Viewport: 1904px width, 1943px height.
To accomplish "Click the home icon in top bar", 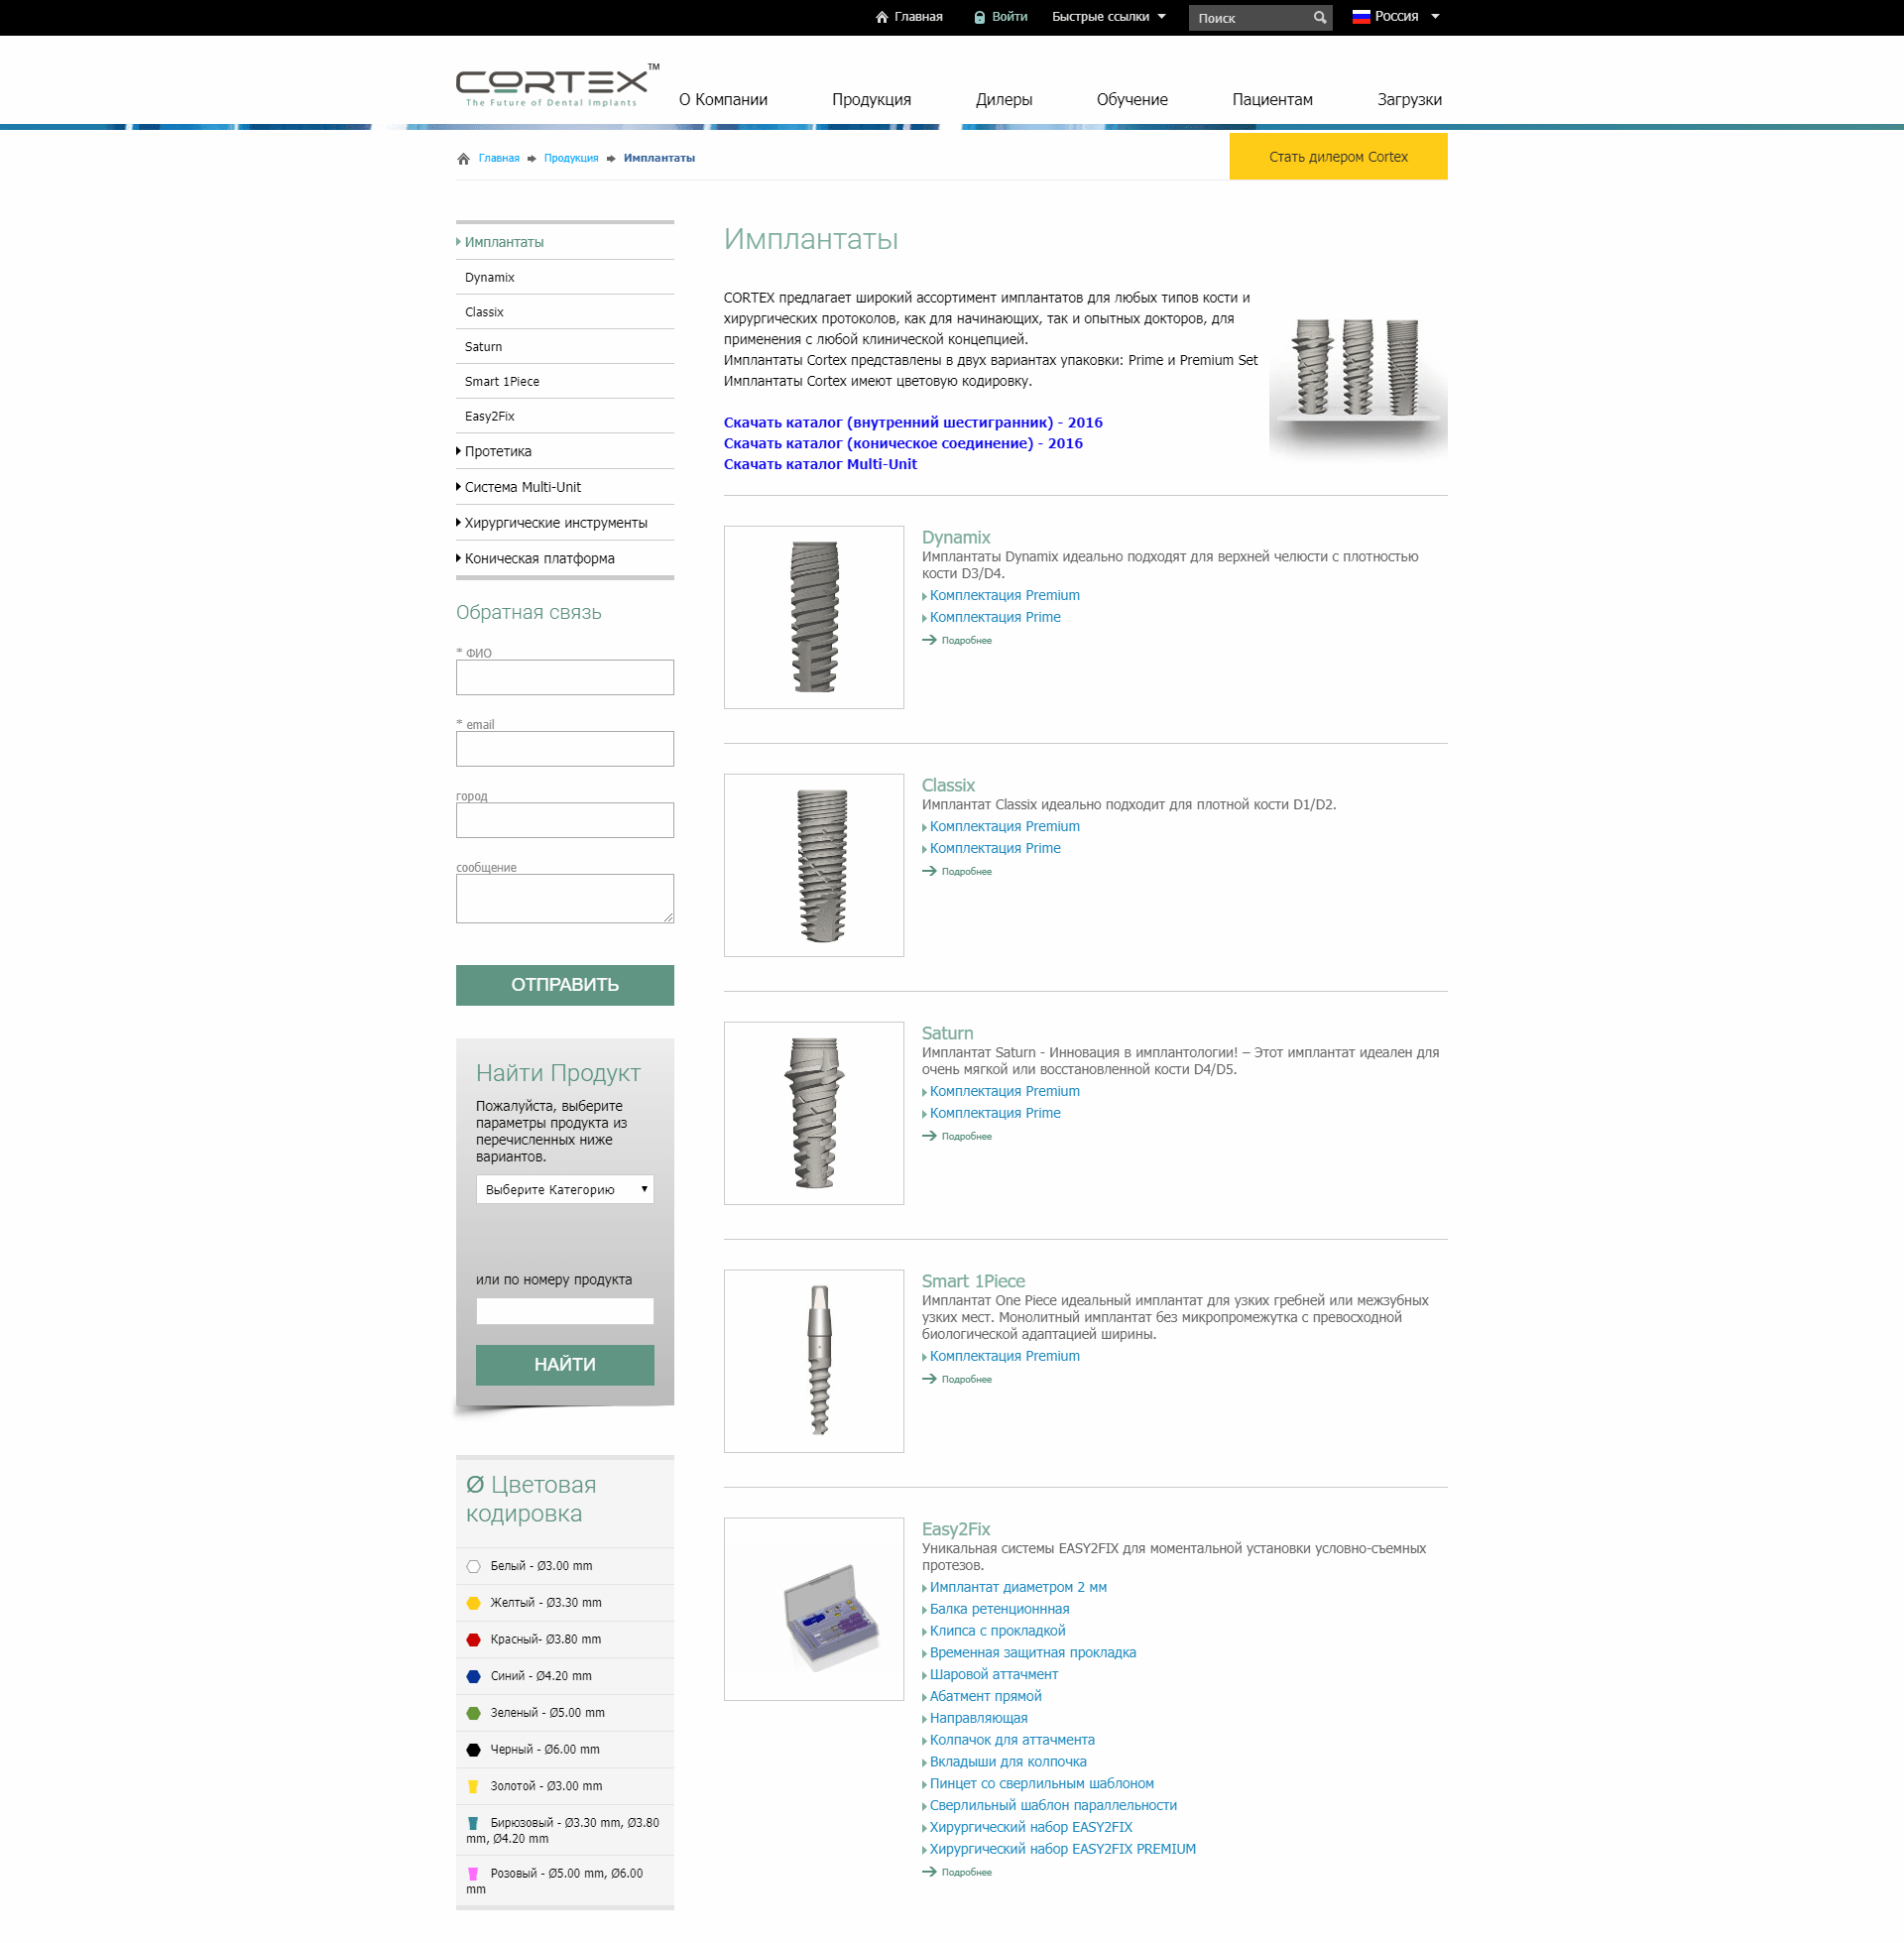I will click(x=881, y=17).
